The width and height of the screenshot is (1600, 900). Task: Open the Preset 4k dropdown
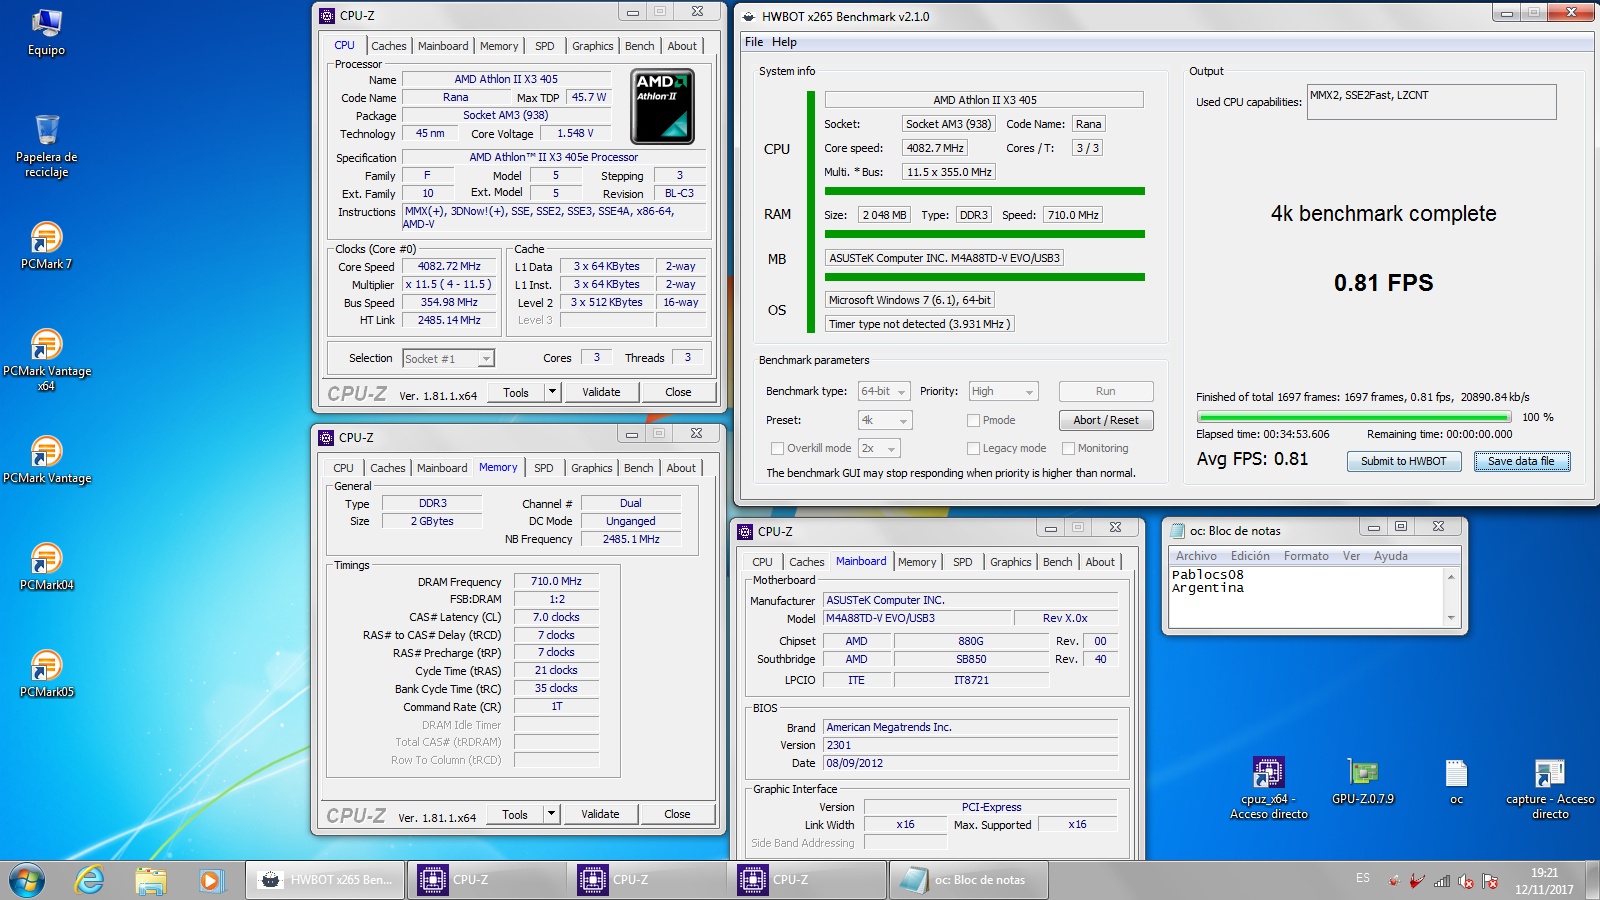point(884,420)
